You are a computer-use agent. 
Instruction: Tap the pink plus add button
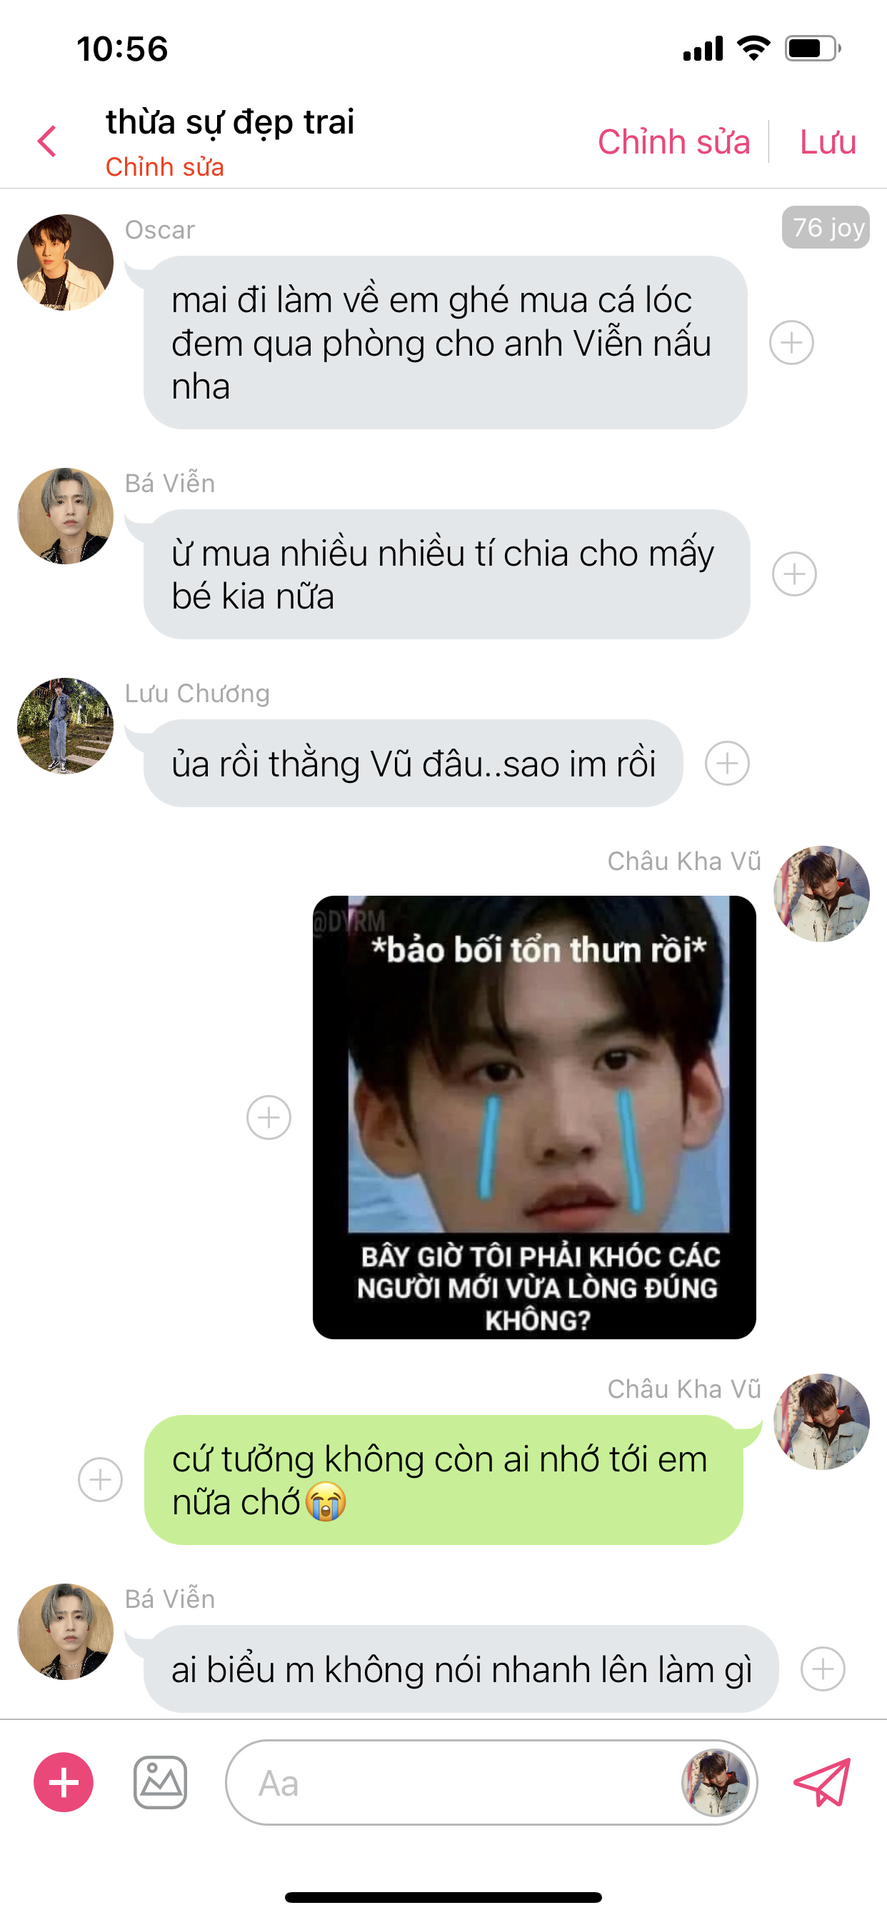pos(64,1782)
